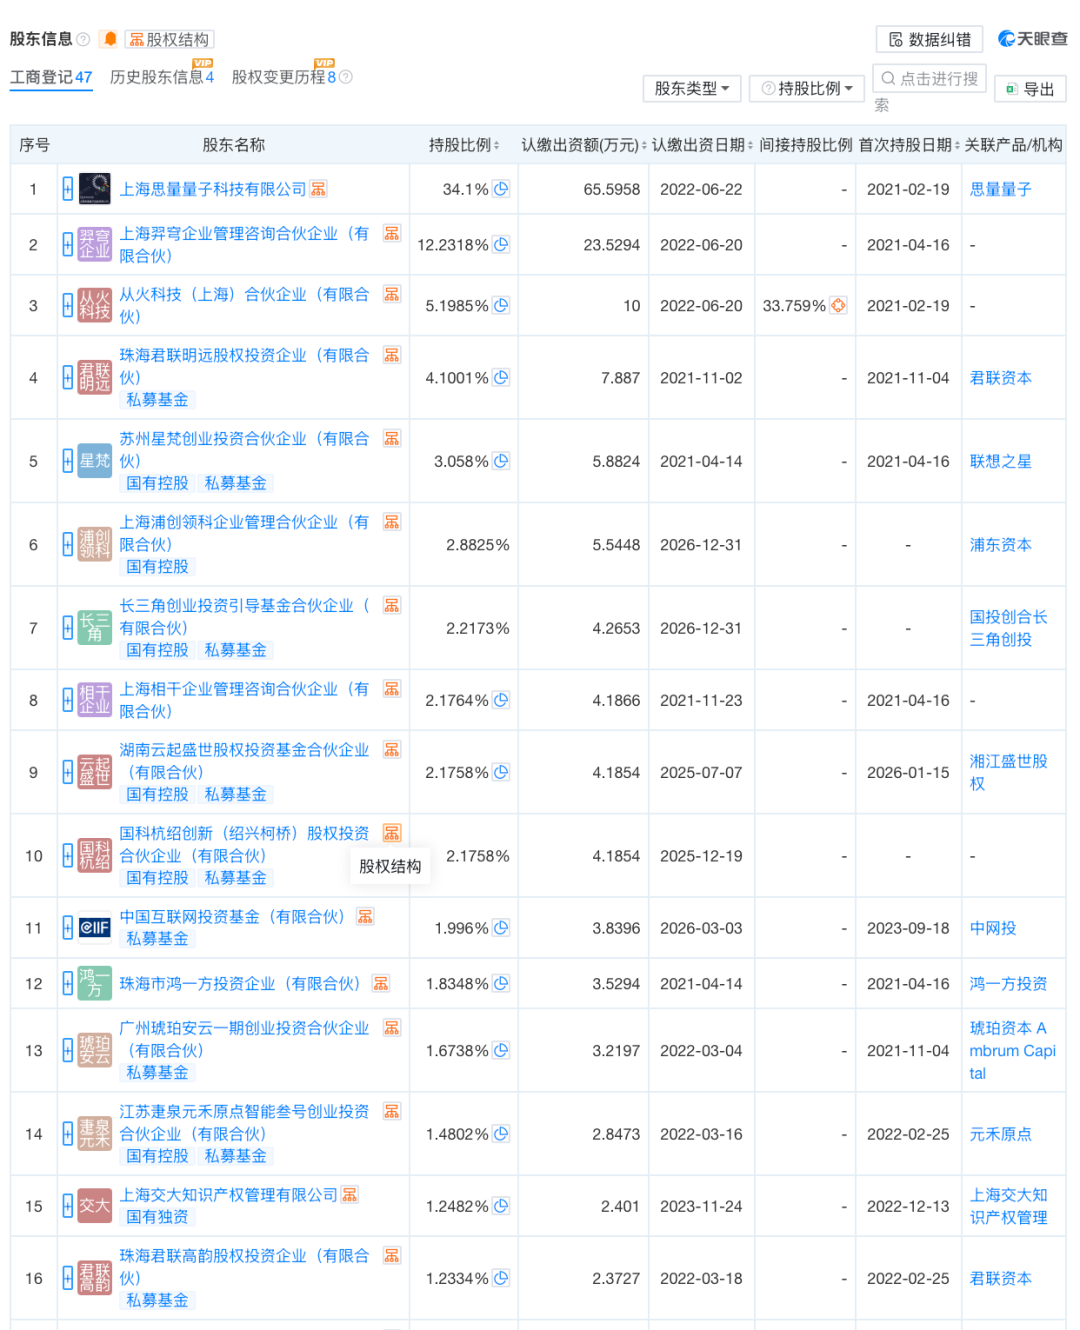Click the notification bell icon beside 股东信息

tap(110, 39)
